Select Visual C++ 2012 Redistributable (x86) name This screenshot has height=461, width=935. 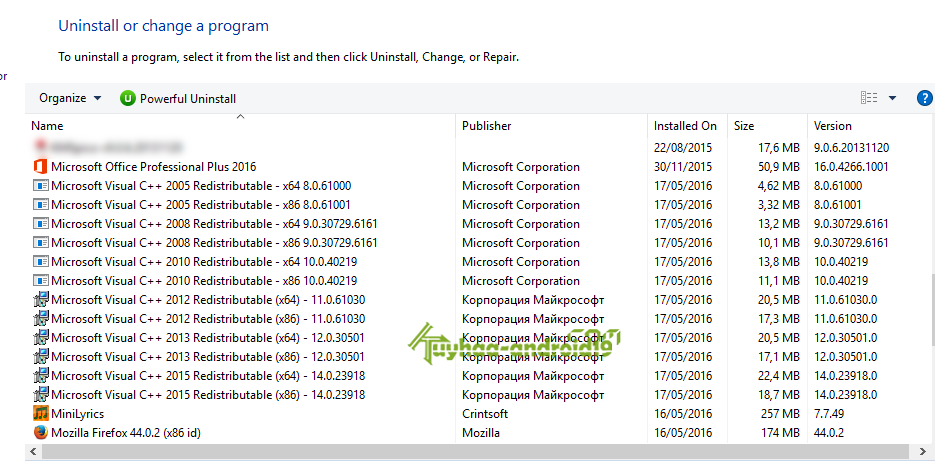coord(208,319)
